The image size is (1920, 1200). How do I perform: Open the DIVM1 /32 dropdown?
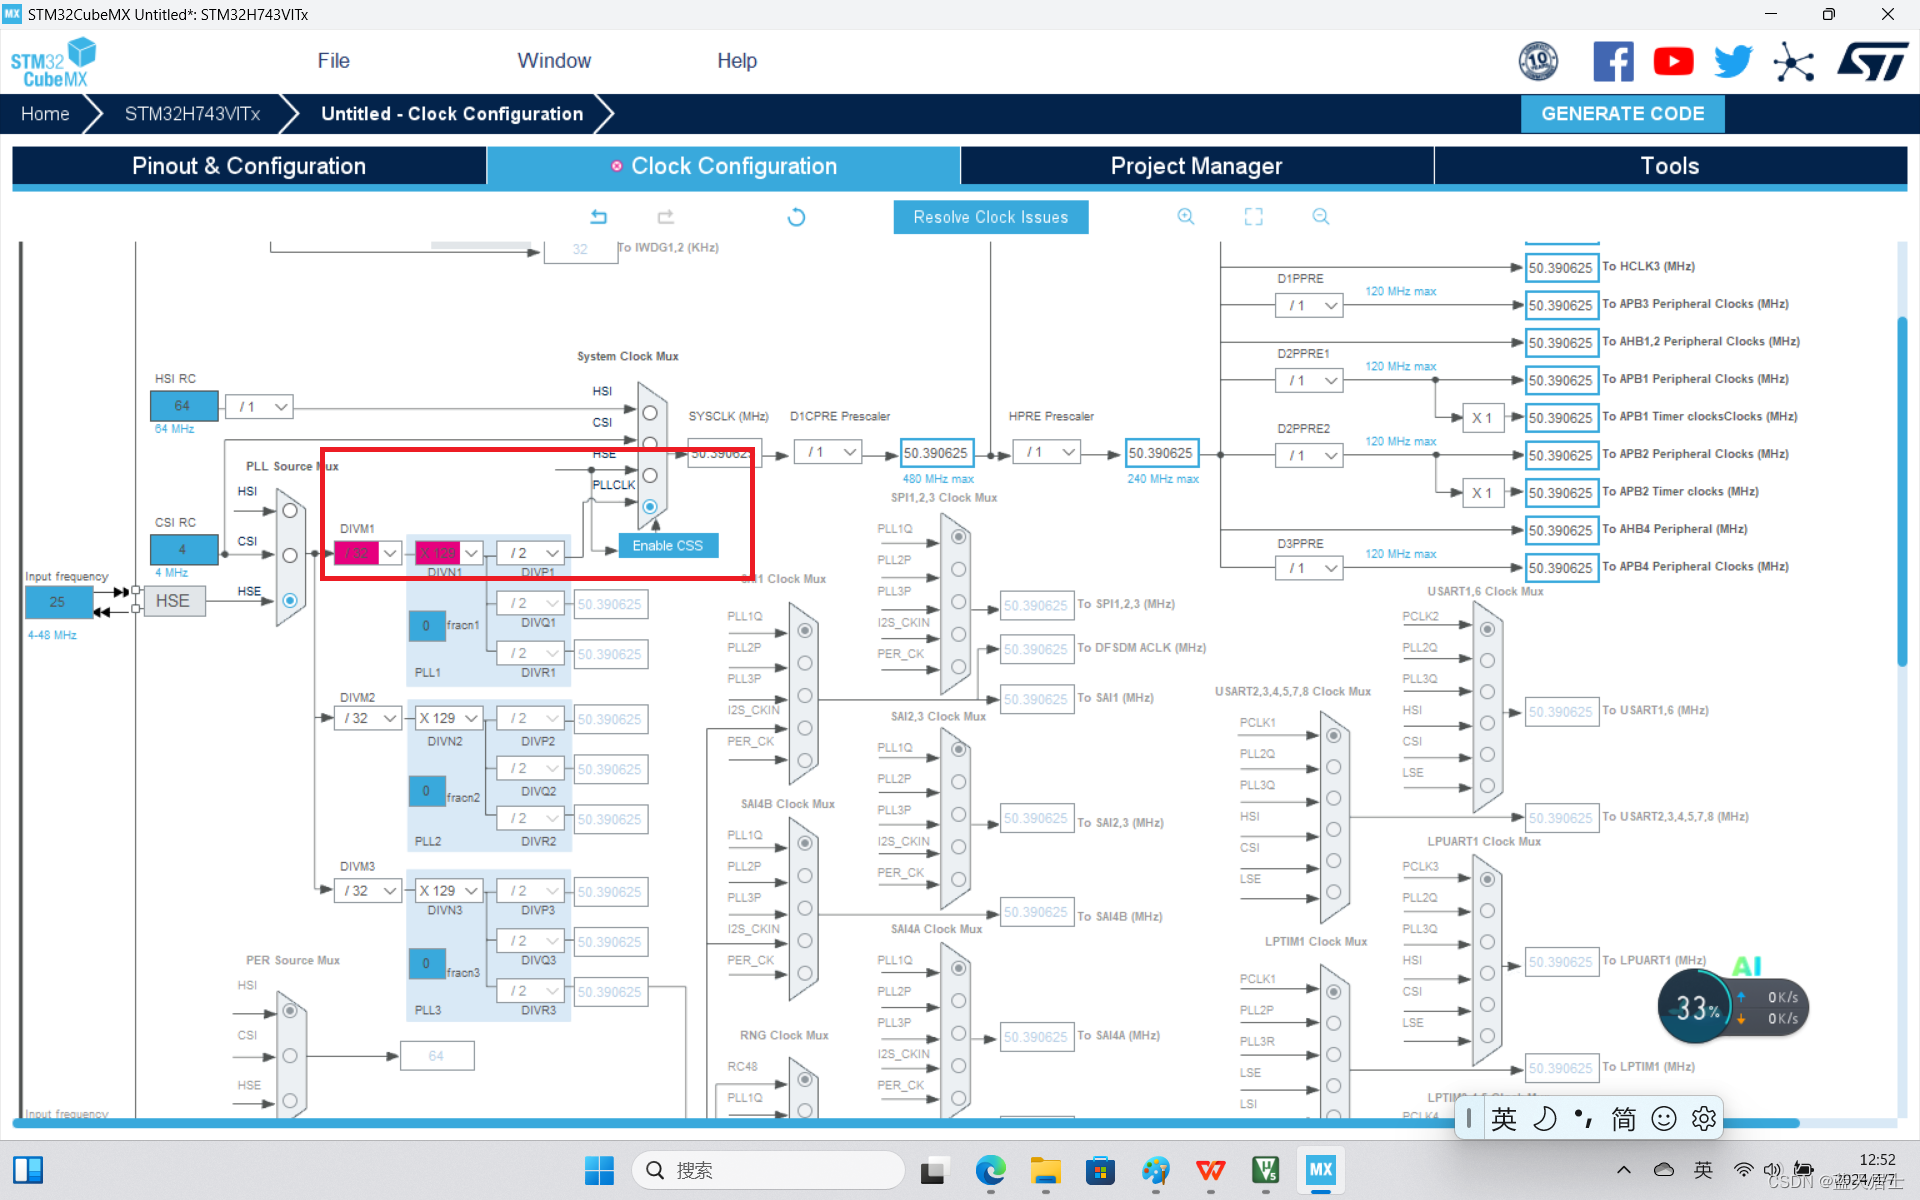click(x=390, y=553)
